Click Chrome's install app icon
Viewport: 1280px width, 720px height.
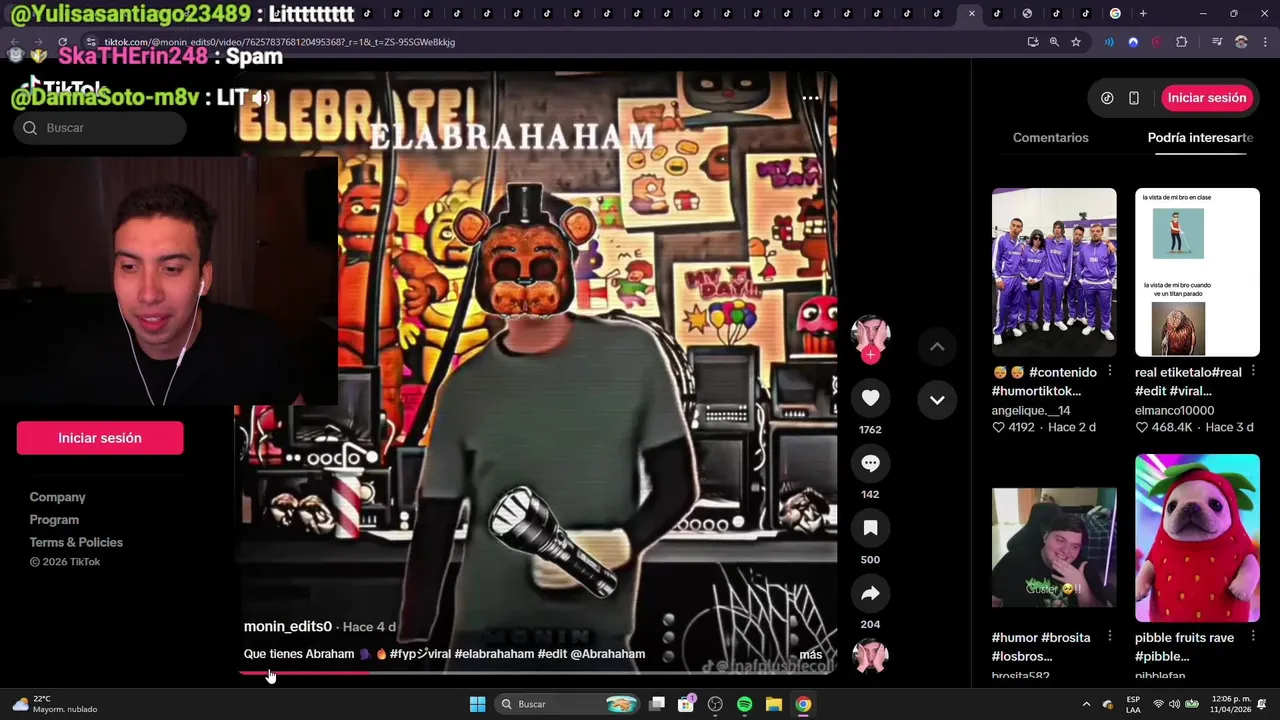coord(1033,42)
